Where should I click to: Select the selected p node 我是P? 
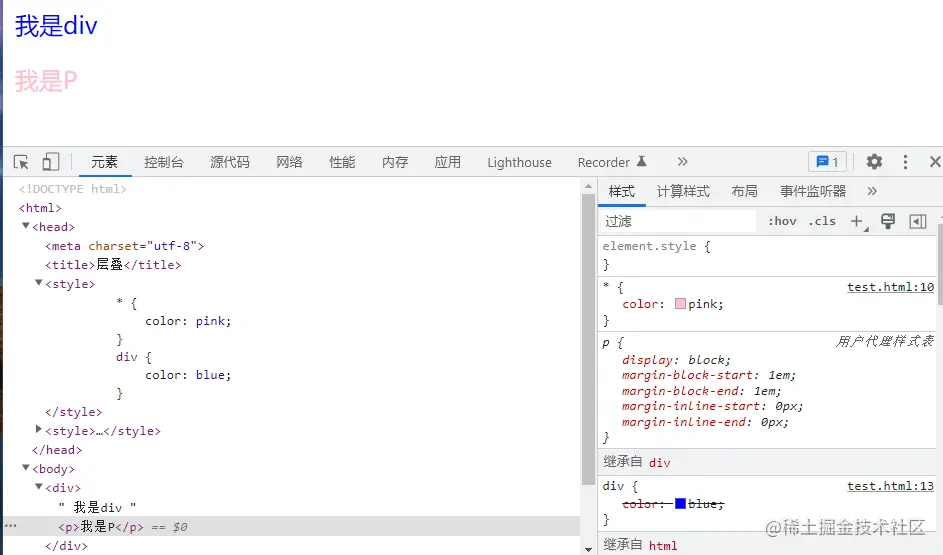click(x=101, y=527)
